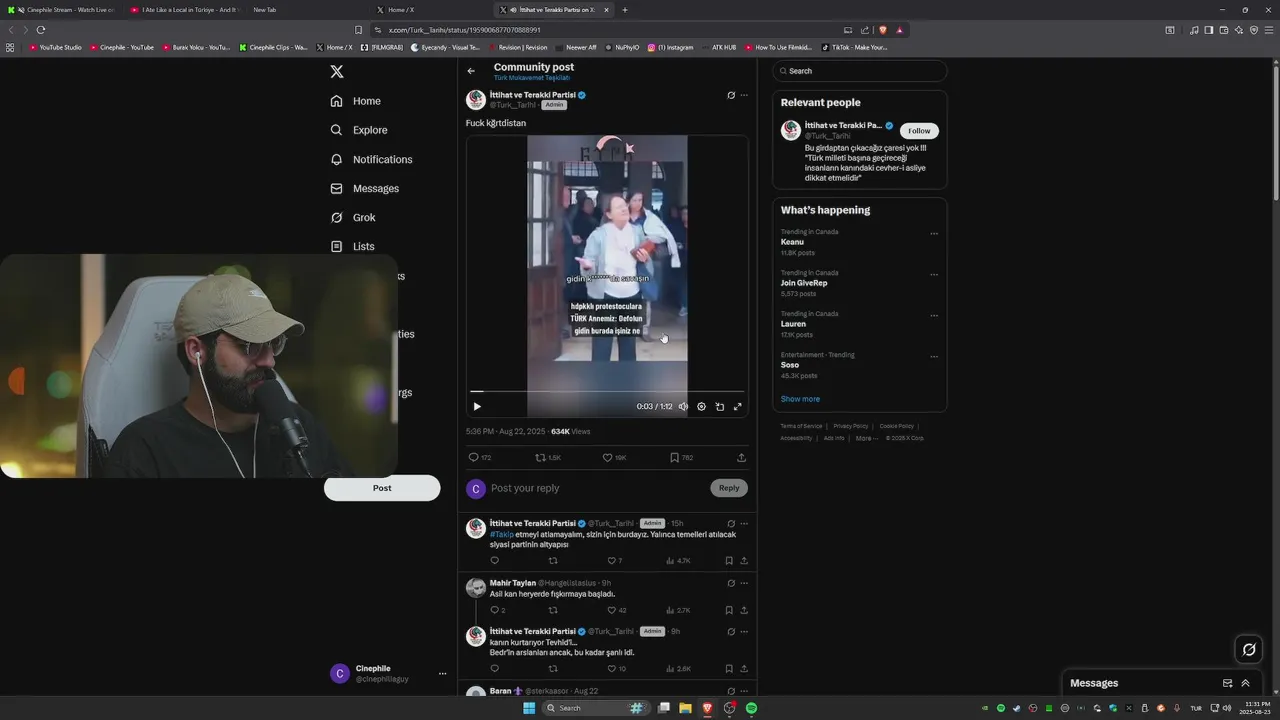1280x720 pixels.
Task: Share the main post
Action: pyautogui.click(x=741, y=458)
